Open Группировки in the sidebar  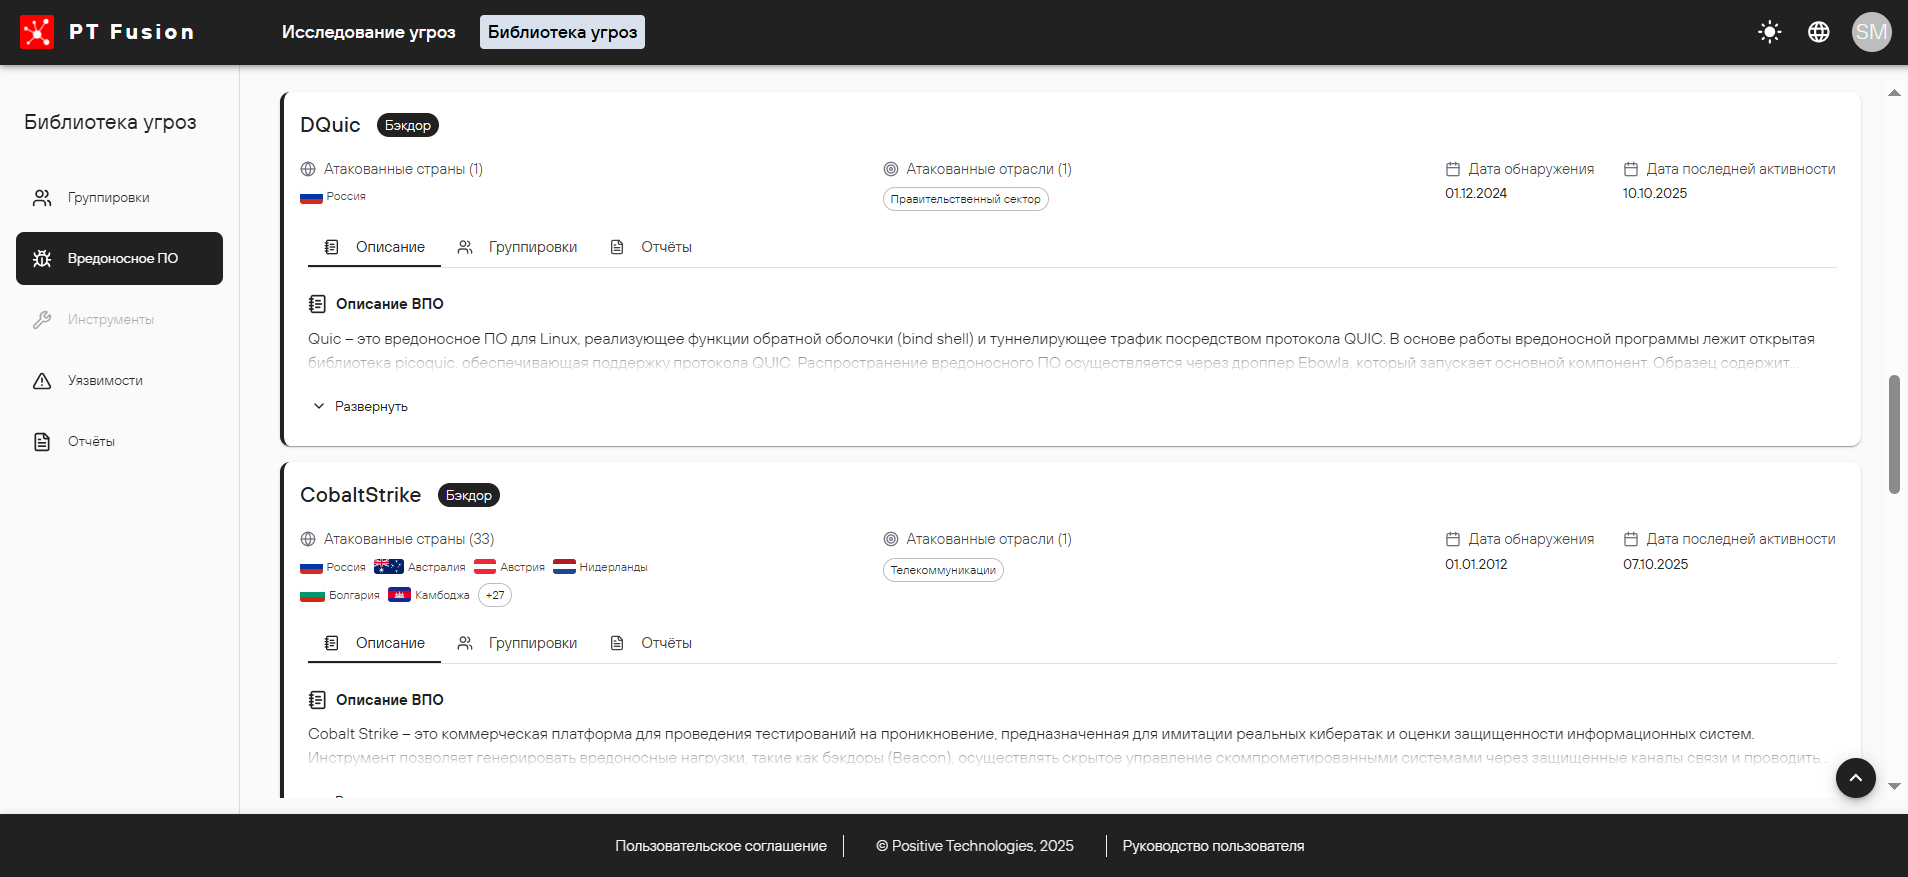[108, 198]
